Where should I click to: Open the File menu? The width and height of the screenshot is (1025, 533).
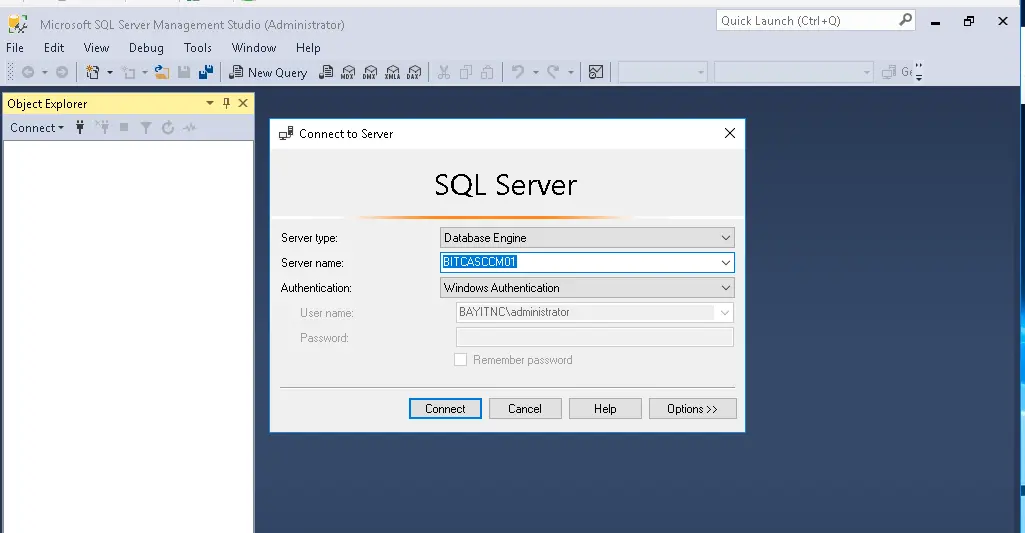(x=15, y=48)
